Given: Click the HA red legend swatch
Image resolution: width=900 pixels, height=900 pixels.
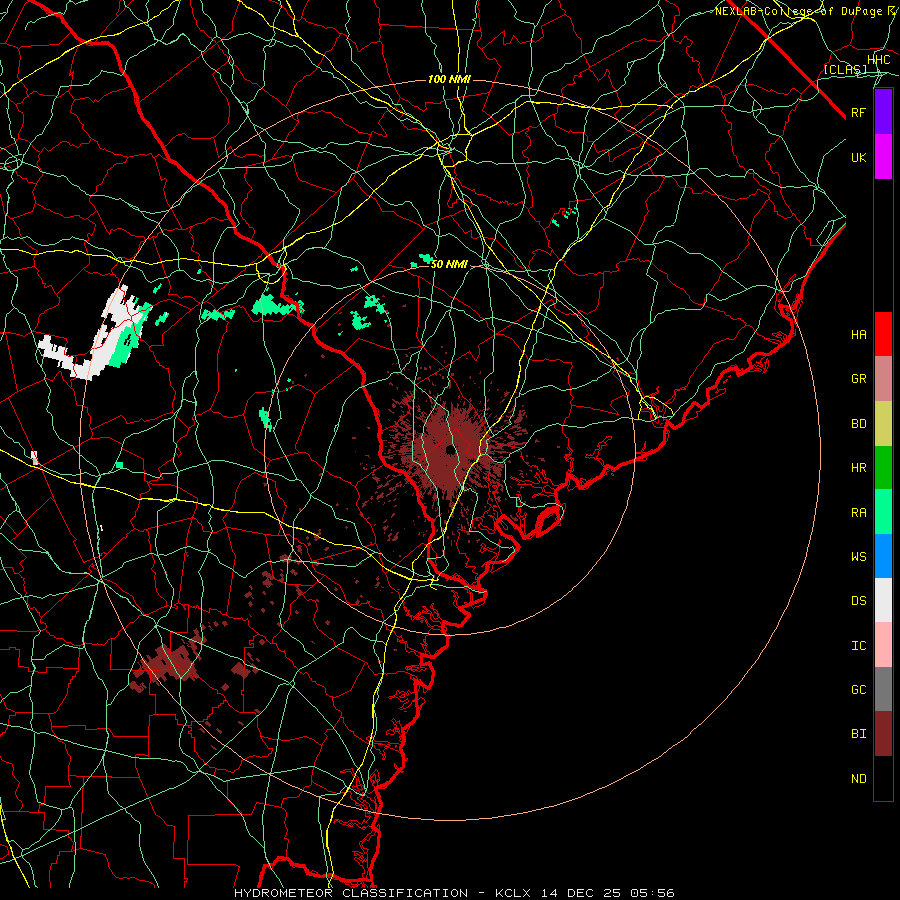Looking at the screenshot, I should point(883,334).
